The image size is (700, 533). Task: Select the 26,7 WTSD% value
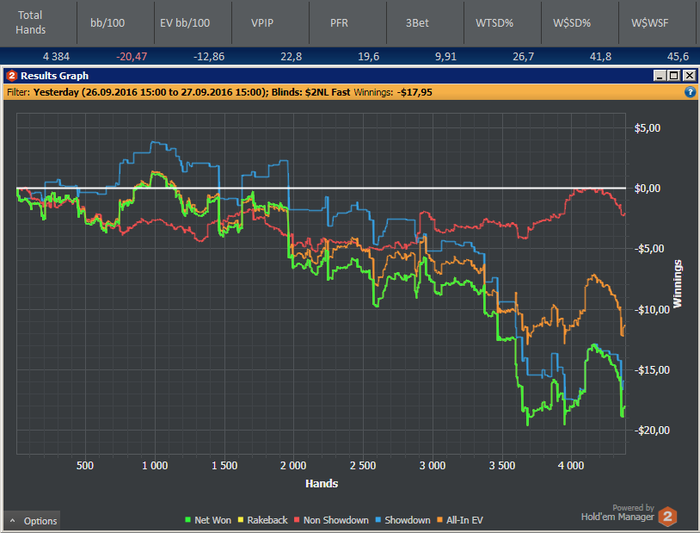pyautogui.click(x=523, y=57)
